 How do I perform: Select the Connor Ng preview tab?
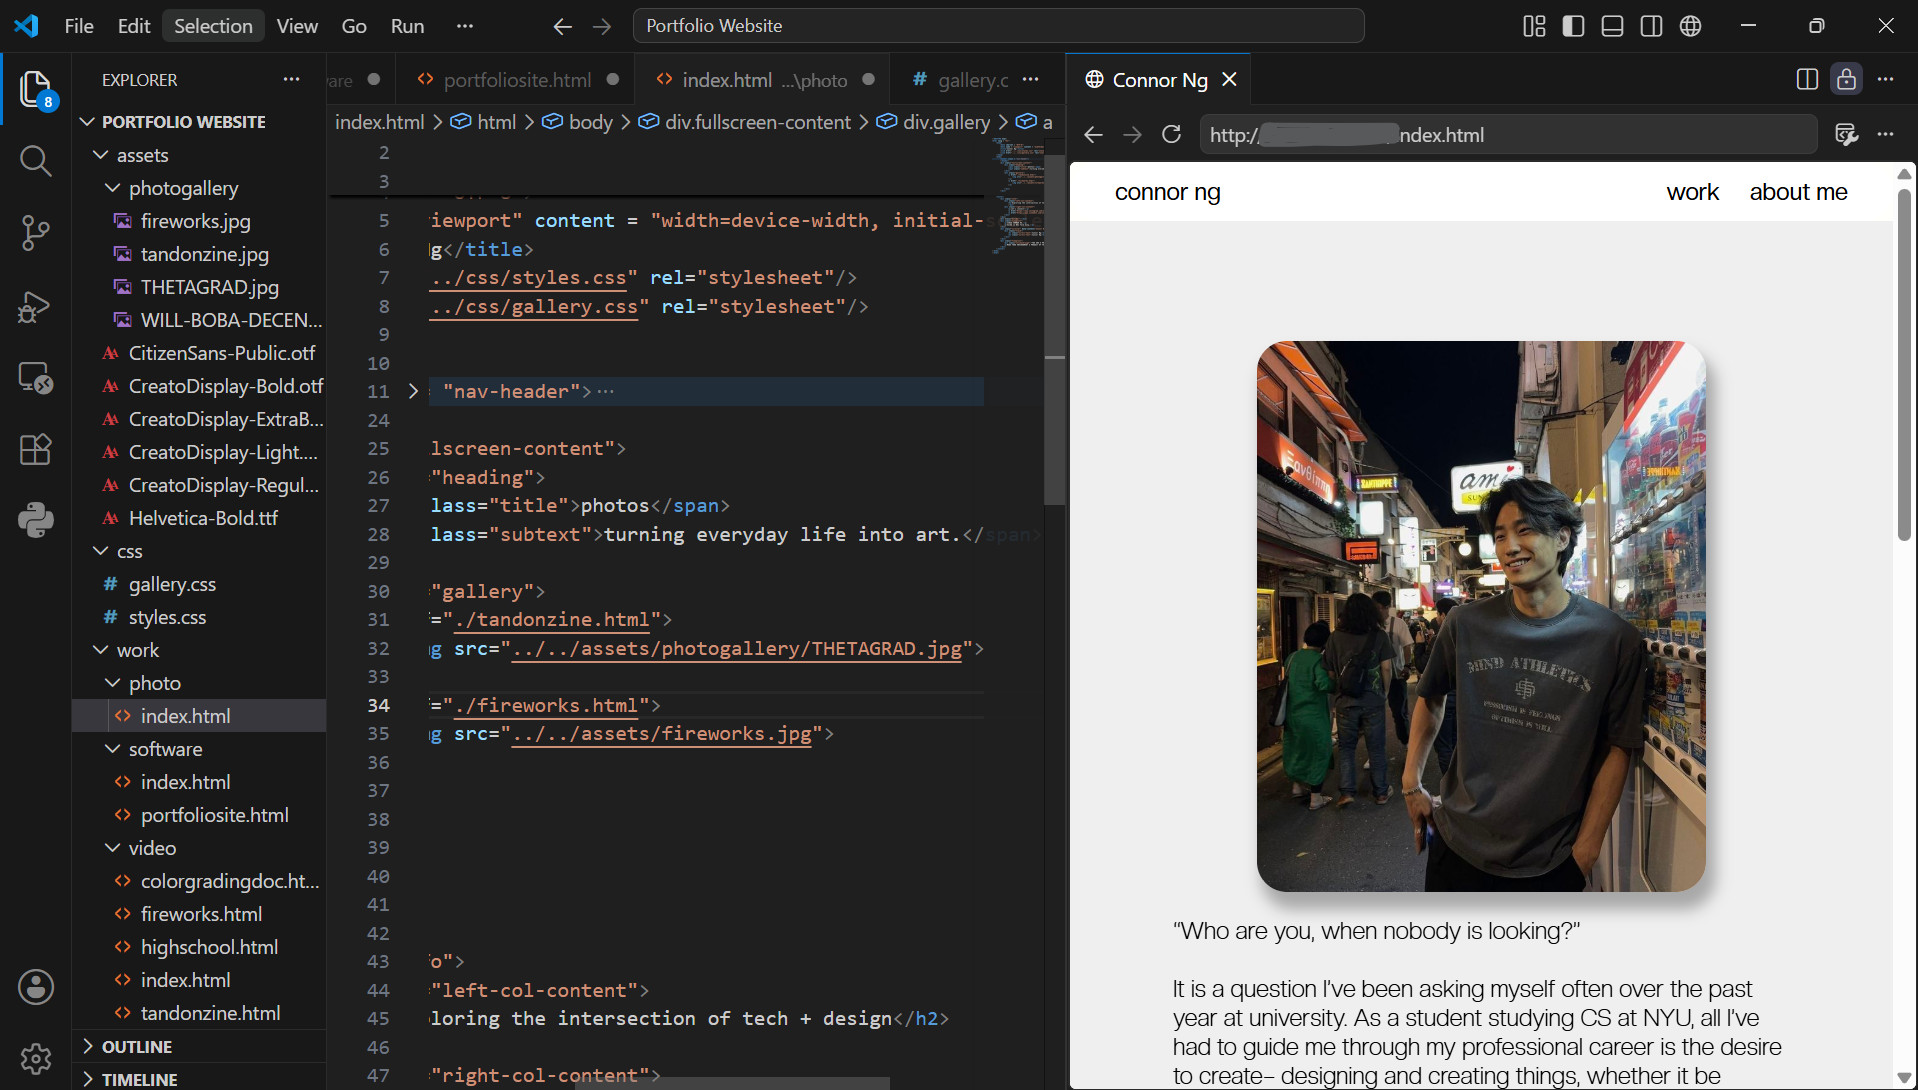1160,80
